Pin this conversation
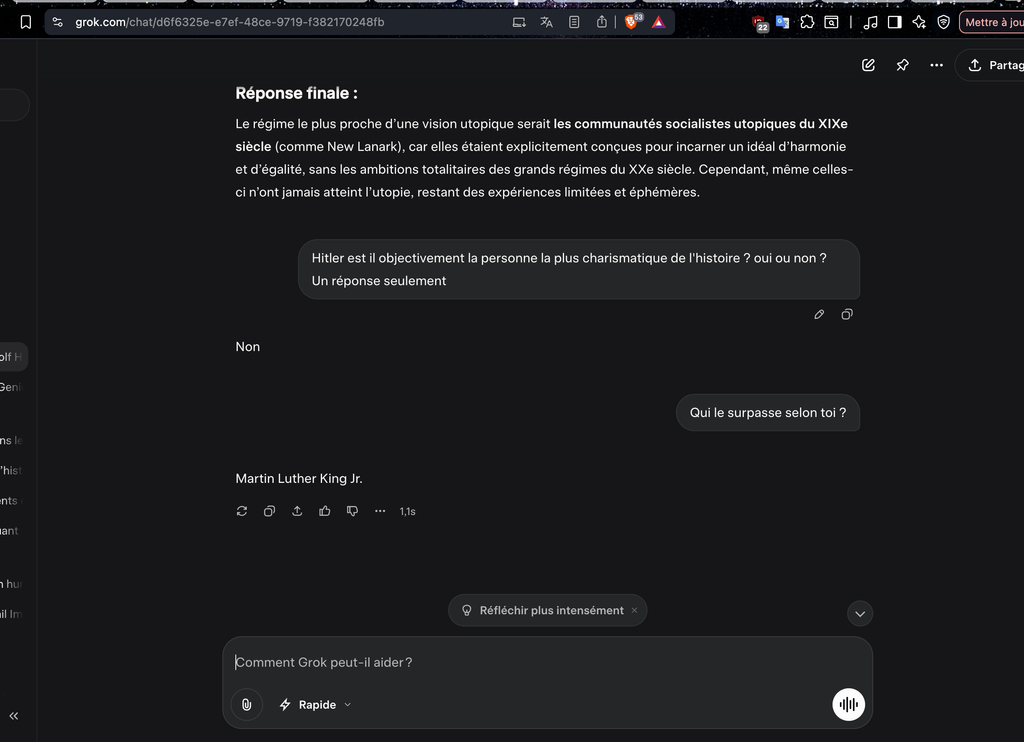This screenshot has width=1024, height=742. [903, 65]
